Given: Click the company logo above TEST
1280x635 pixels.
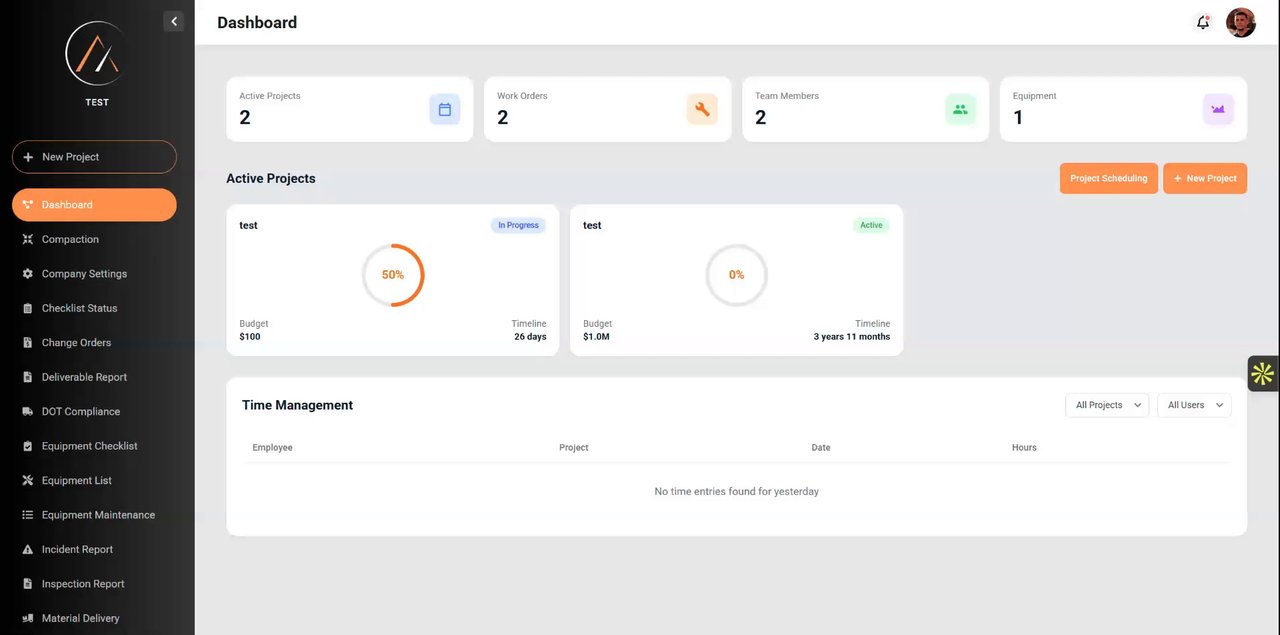Looking at the screenshot, I should pos(97,54).
